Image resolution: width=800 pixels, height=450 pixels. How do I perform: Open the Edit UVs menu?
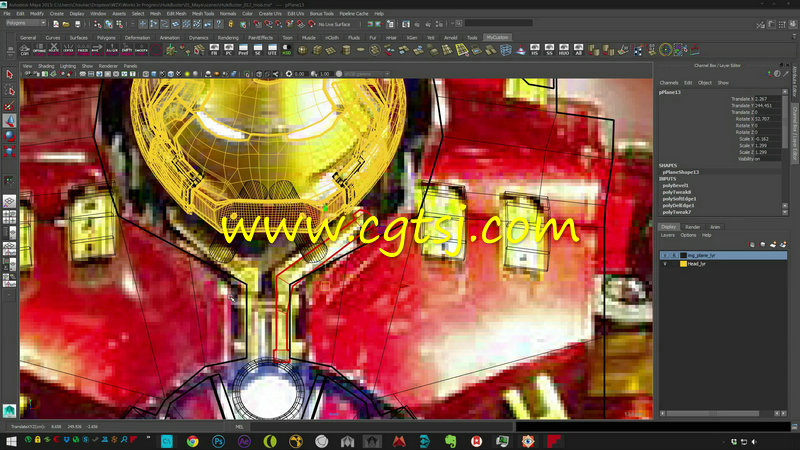pyautogui.click(x=296, y=14)
